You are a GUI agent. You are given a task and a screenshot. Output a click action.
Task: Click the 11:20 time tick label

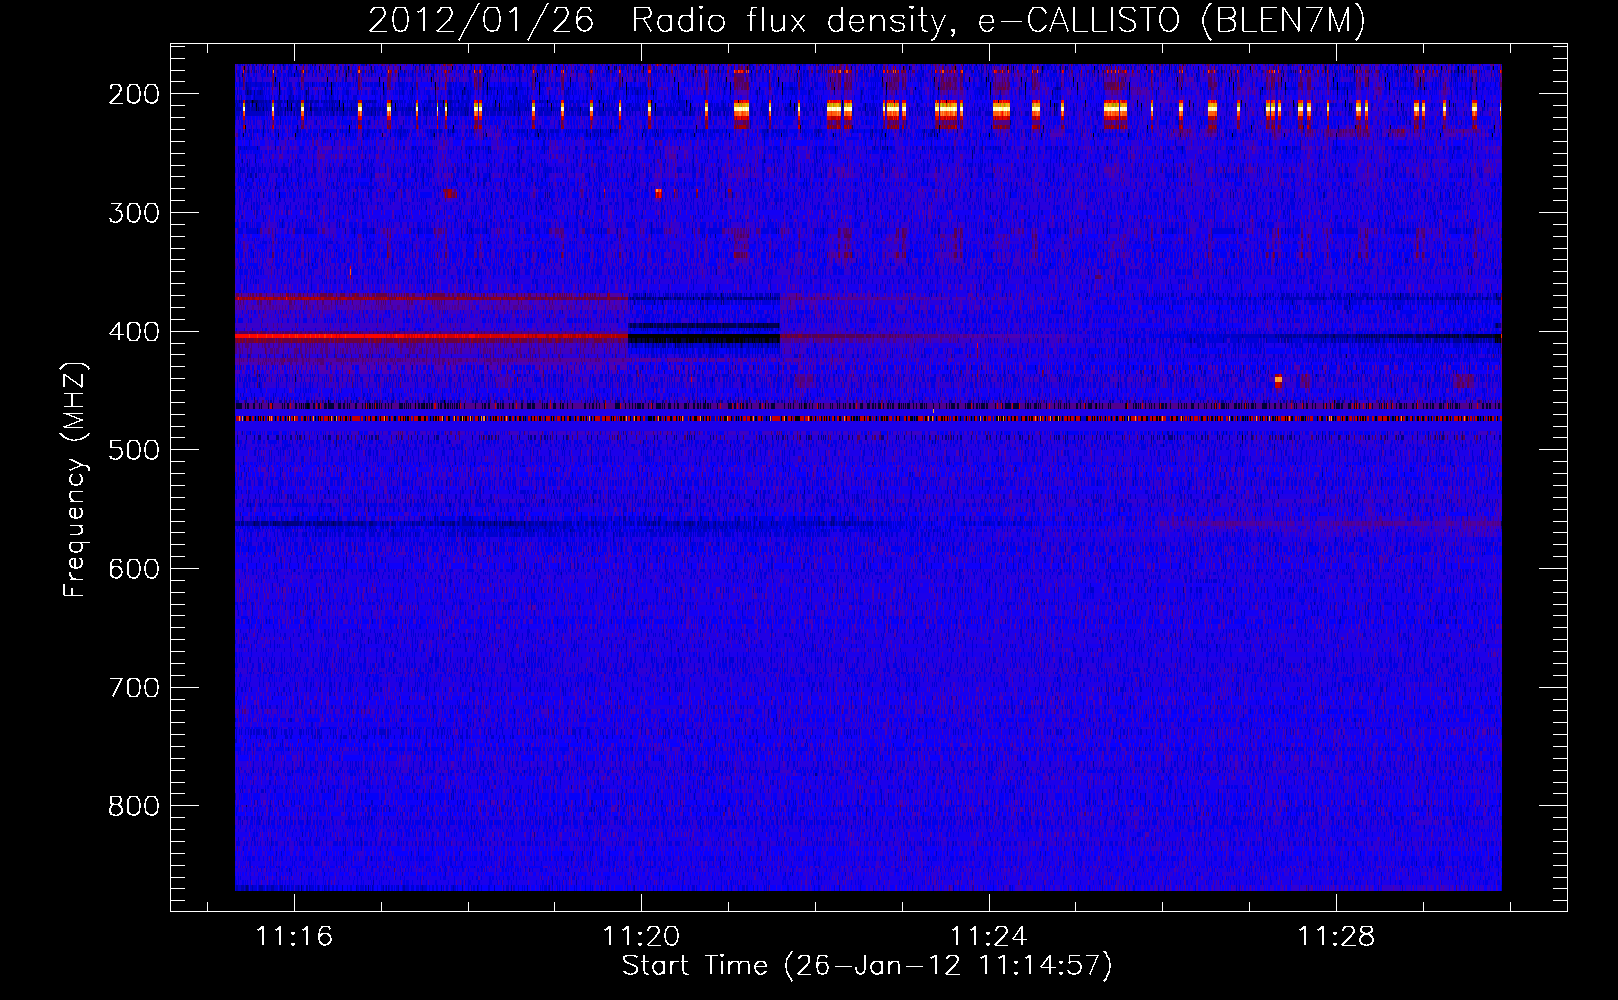[641, 936]
